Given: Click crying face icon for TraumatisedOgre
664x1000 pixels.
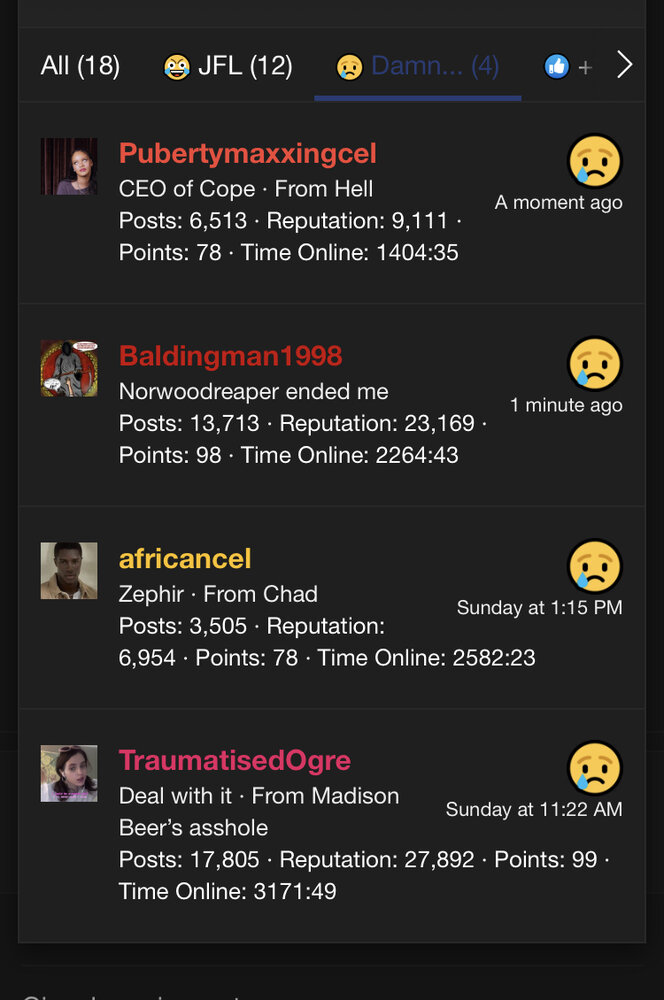Looking at the screenshot, I should (595, 768).
